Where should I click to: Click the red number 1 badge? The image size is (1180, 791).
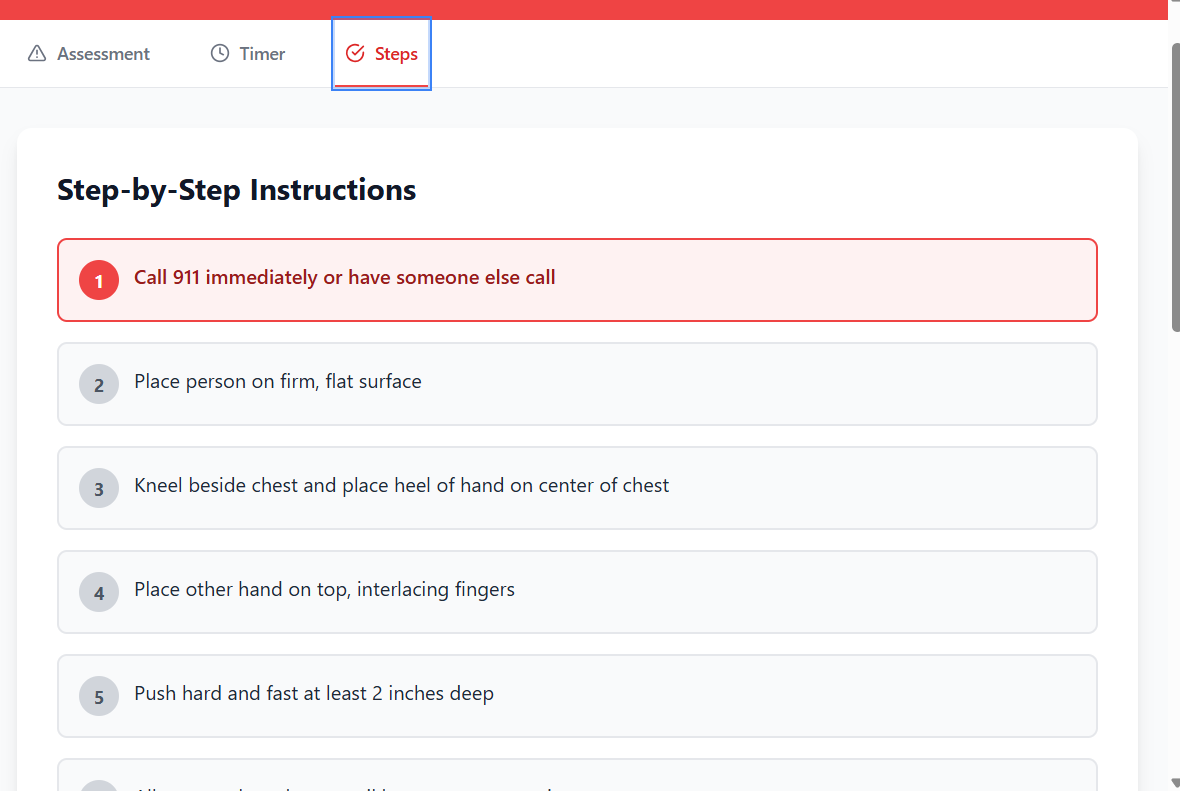(99, 280)
